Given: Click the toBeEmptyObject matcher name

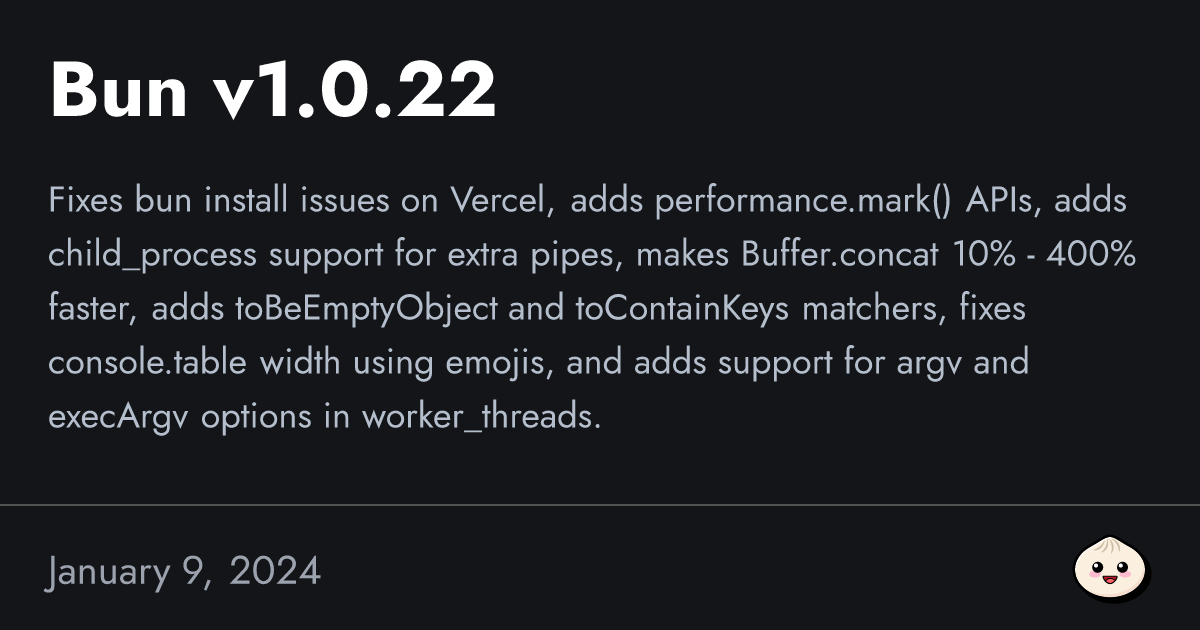Looking at the screenshot, I should pos(366,309).
